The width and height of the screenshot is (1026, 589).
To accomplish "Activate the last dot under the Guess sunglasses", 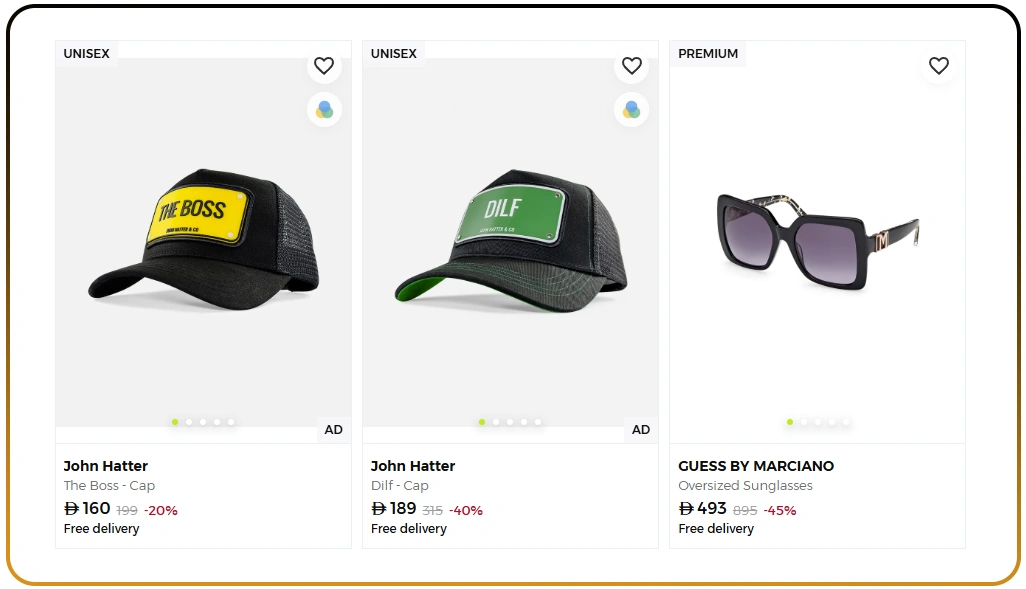I will (x=845, y=422).
